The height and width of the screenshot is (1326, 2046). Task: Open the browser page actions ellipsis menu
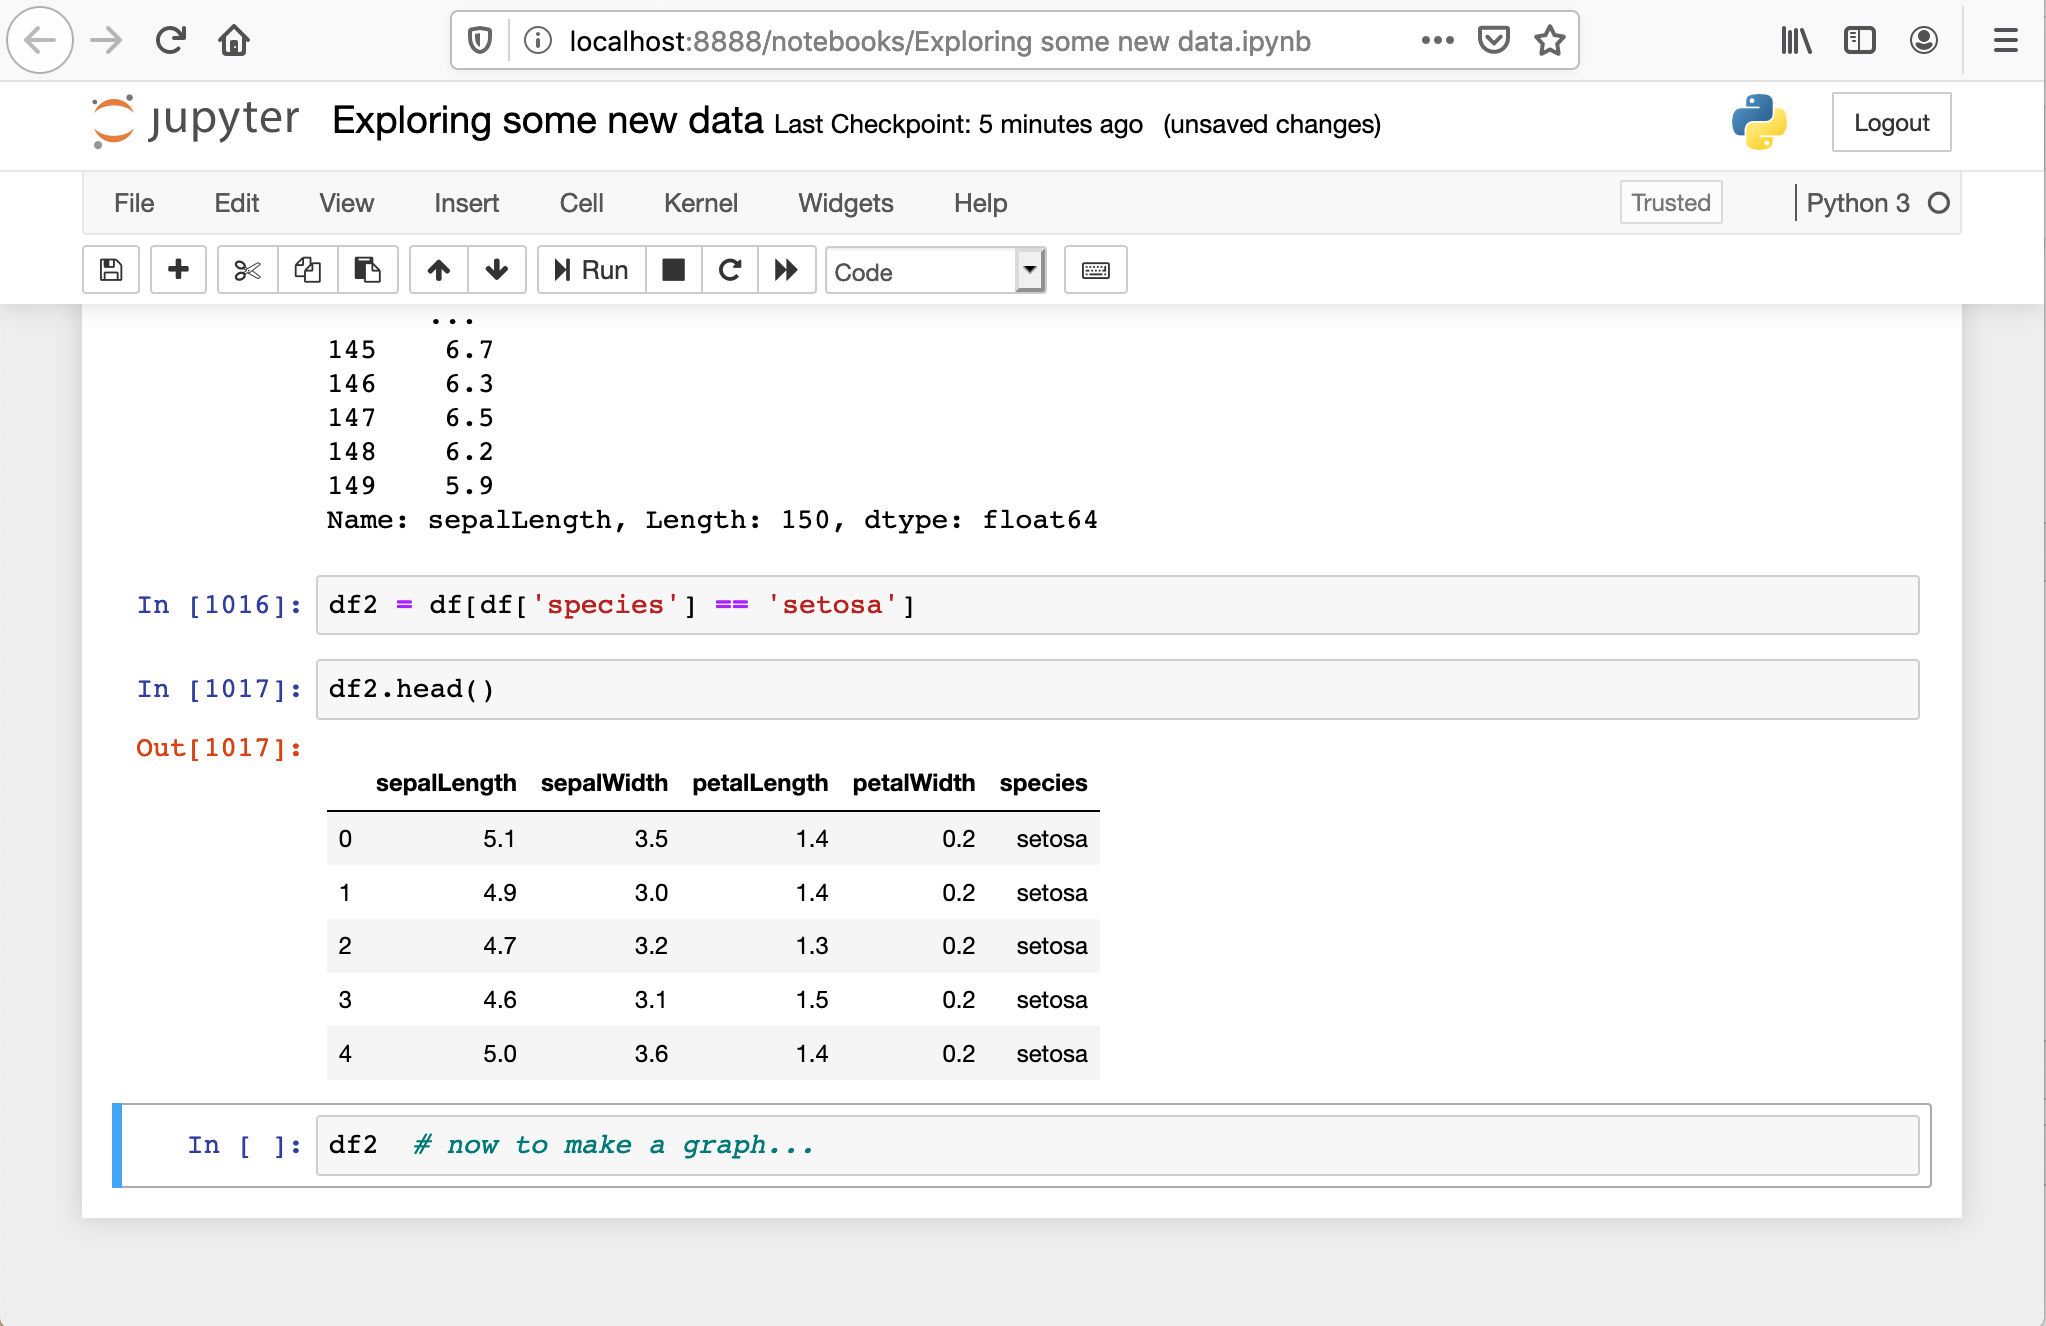[1437, 40]
